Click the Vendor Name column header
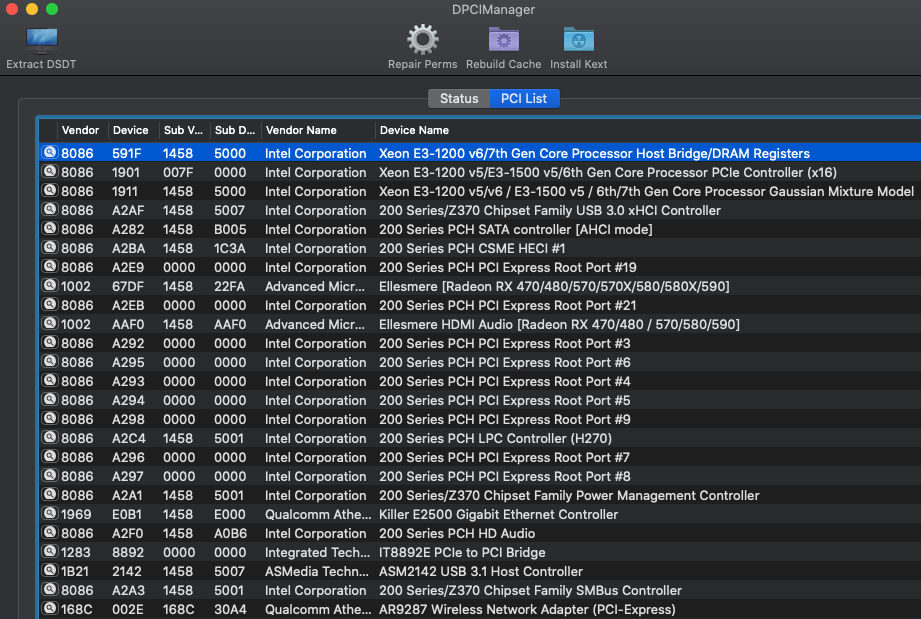This screenshot has height=619, width=921. pyautogui.click(x=300, y=130)
